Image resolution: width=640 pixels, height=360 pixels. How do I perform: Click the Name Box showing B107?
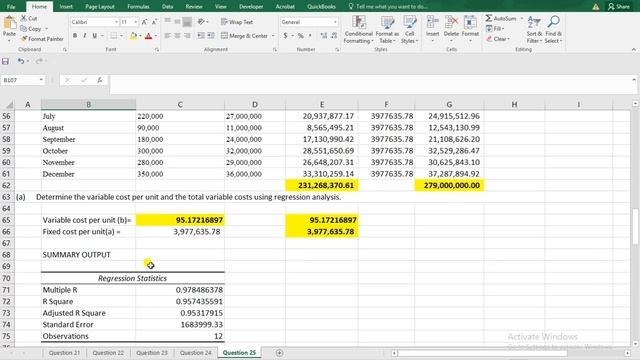tap(22, 80)
